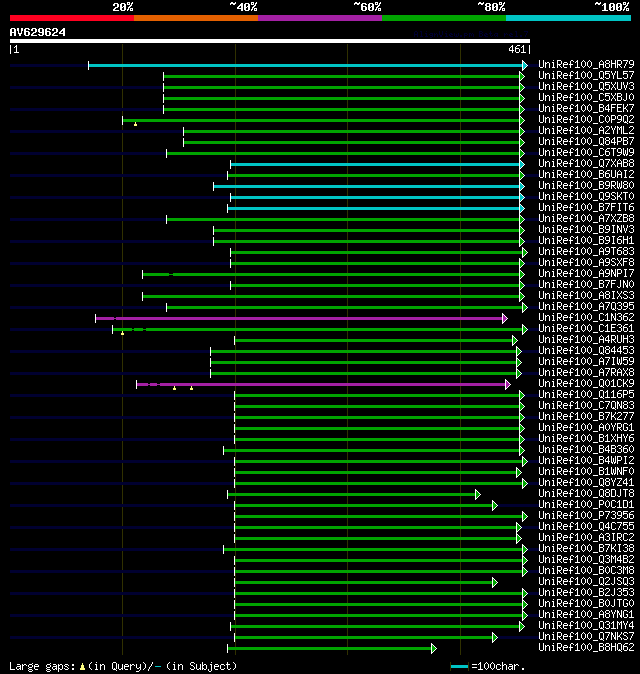Select hit label UniRef100_A2YML2
640x674 pixels.
click(x=586, y=130)
